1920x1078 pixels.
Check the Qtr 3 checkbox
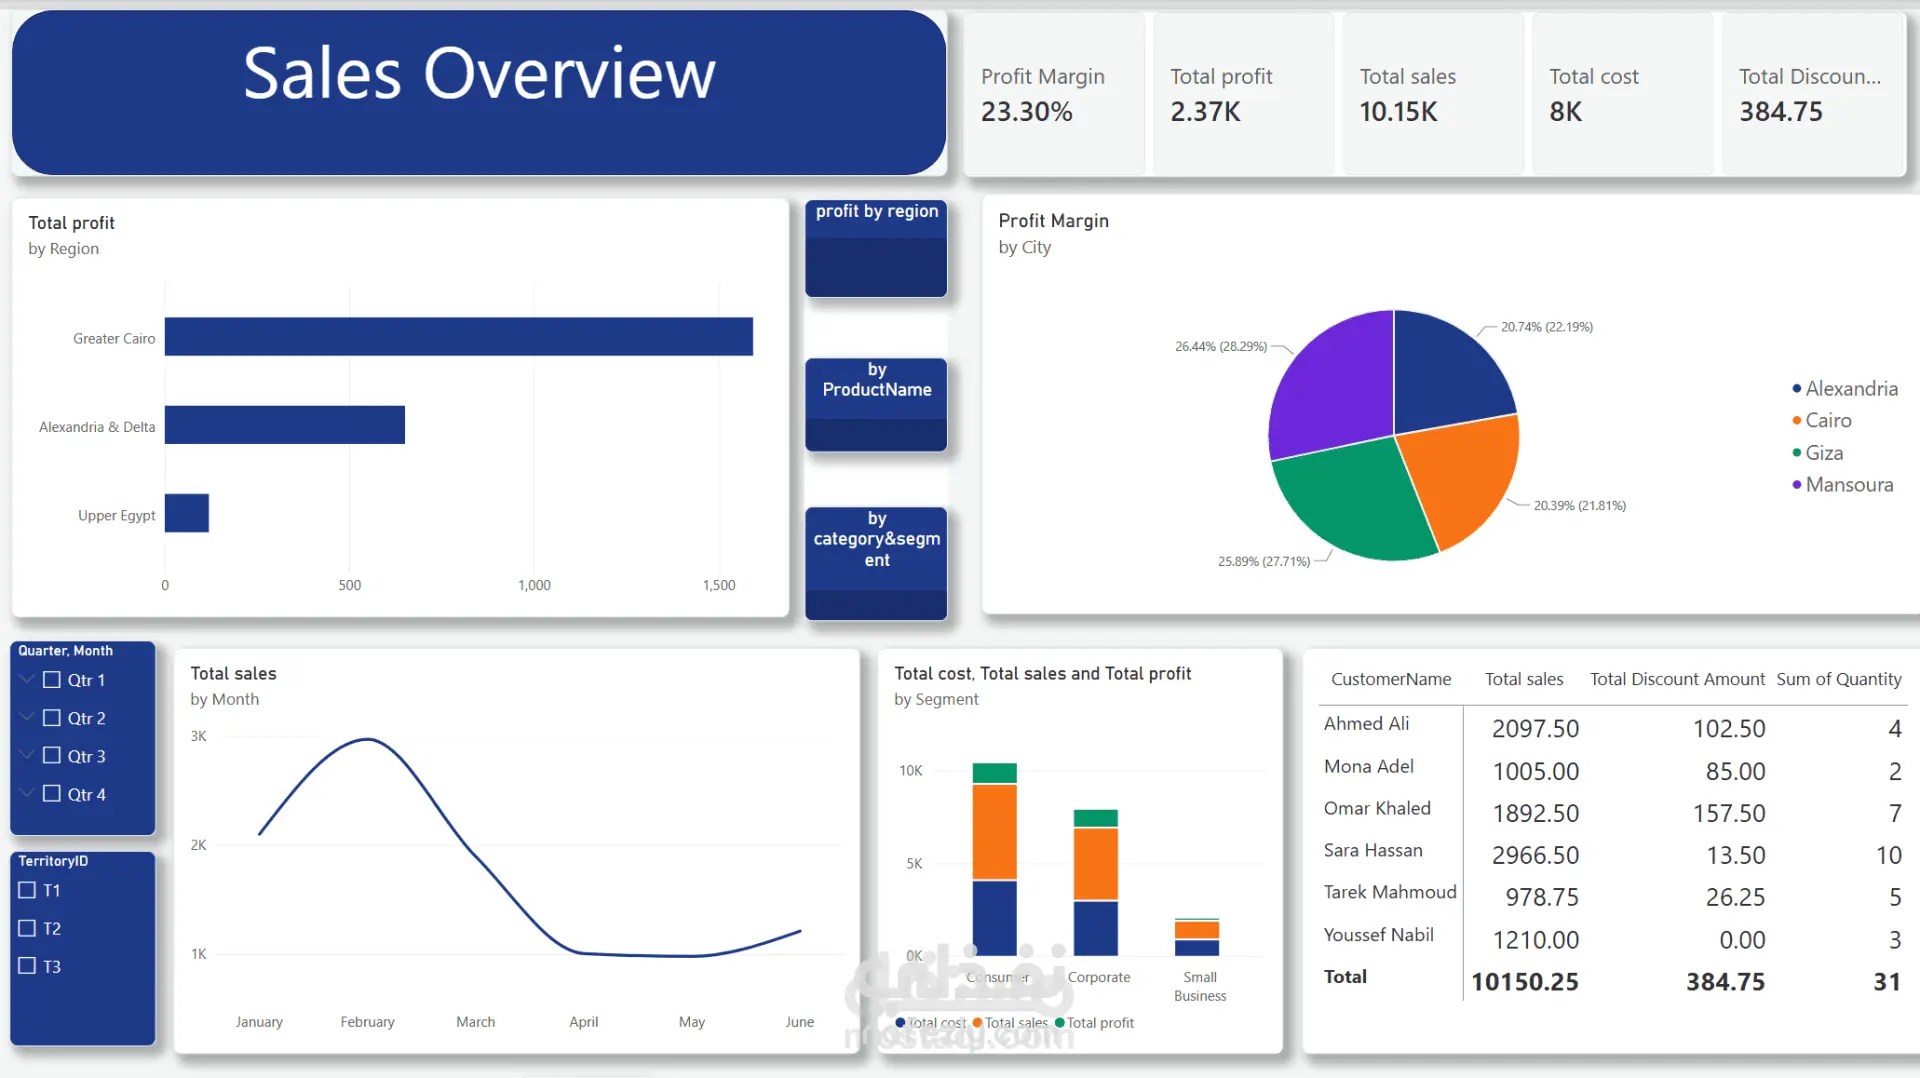pos(52,756)
